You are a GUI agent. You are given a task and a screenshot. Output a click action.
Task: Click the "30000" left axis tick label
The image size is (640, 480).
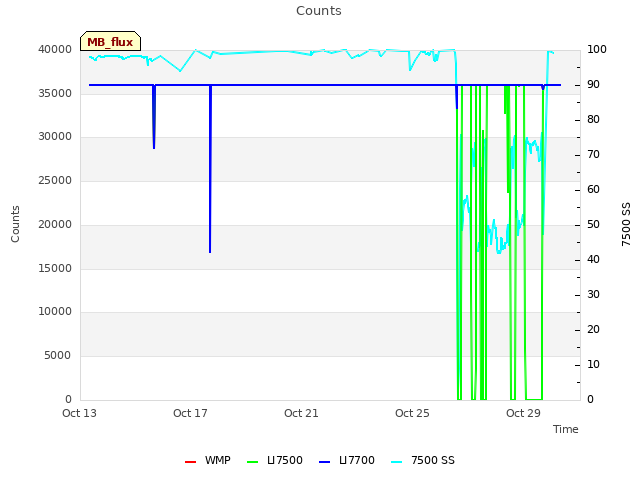(x=55, y=137)
